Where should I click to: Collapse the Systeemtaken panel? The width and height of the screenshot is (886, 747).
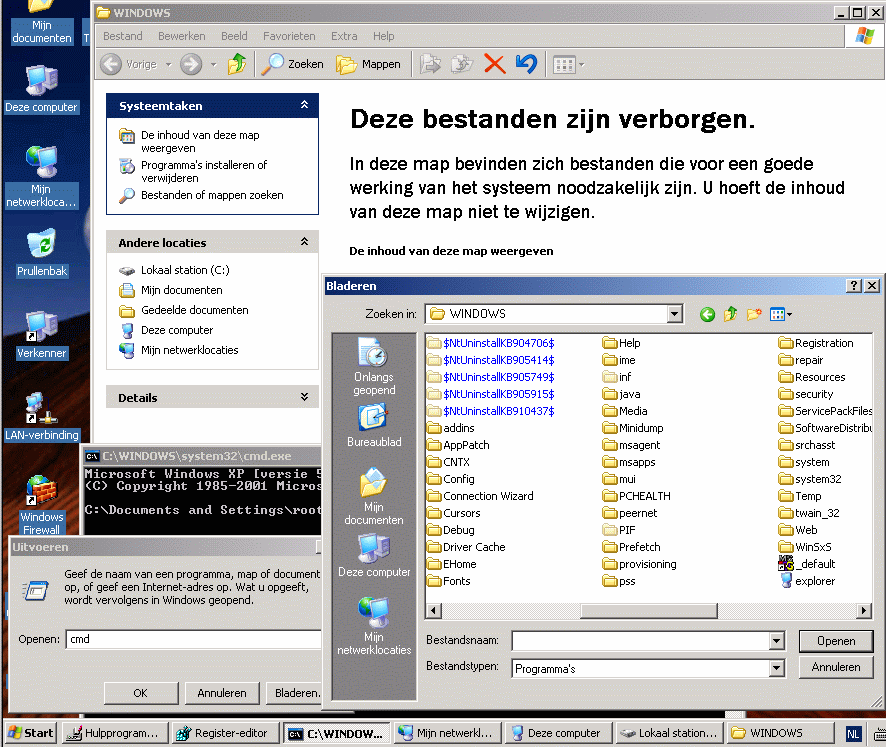pos(304,105)
